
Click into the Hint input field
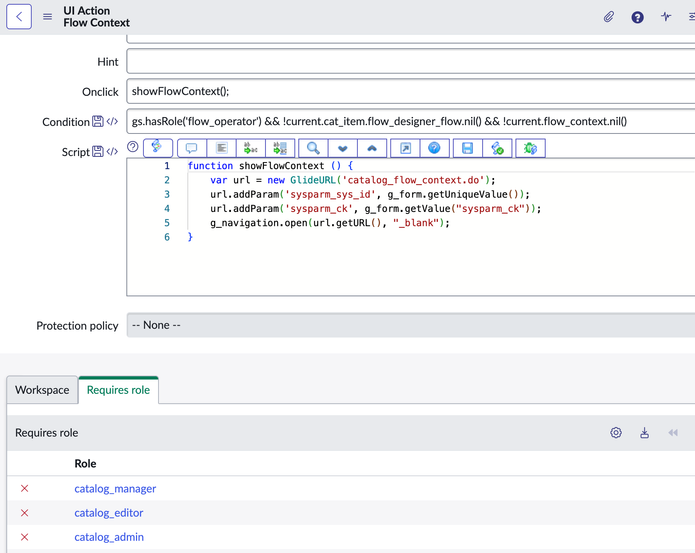coord(410,61)
